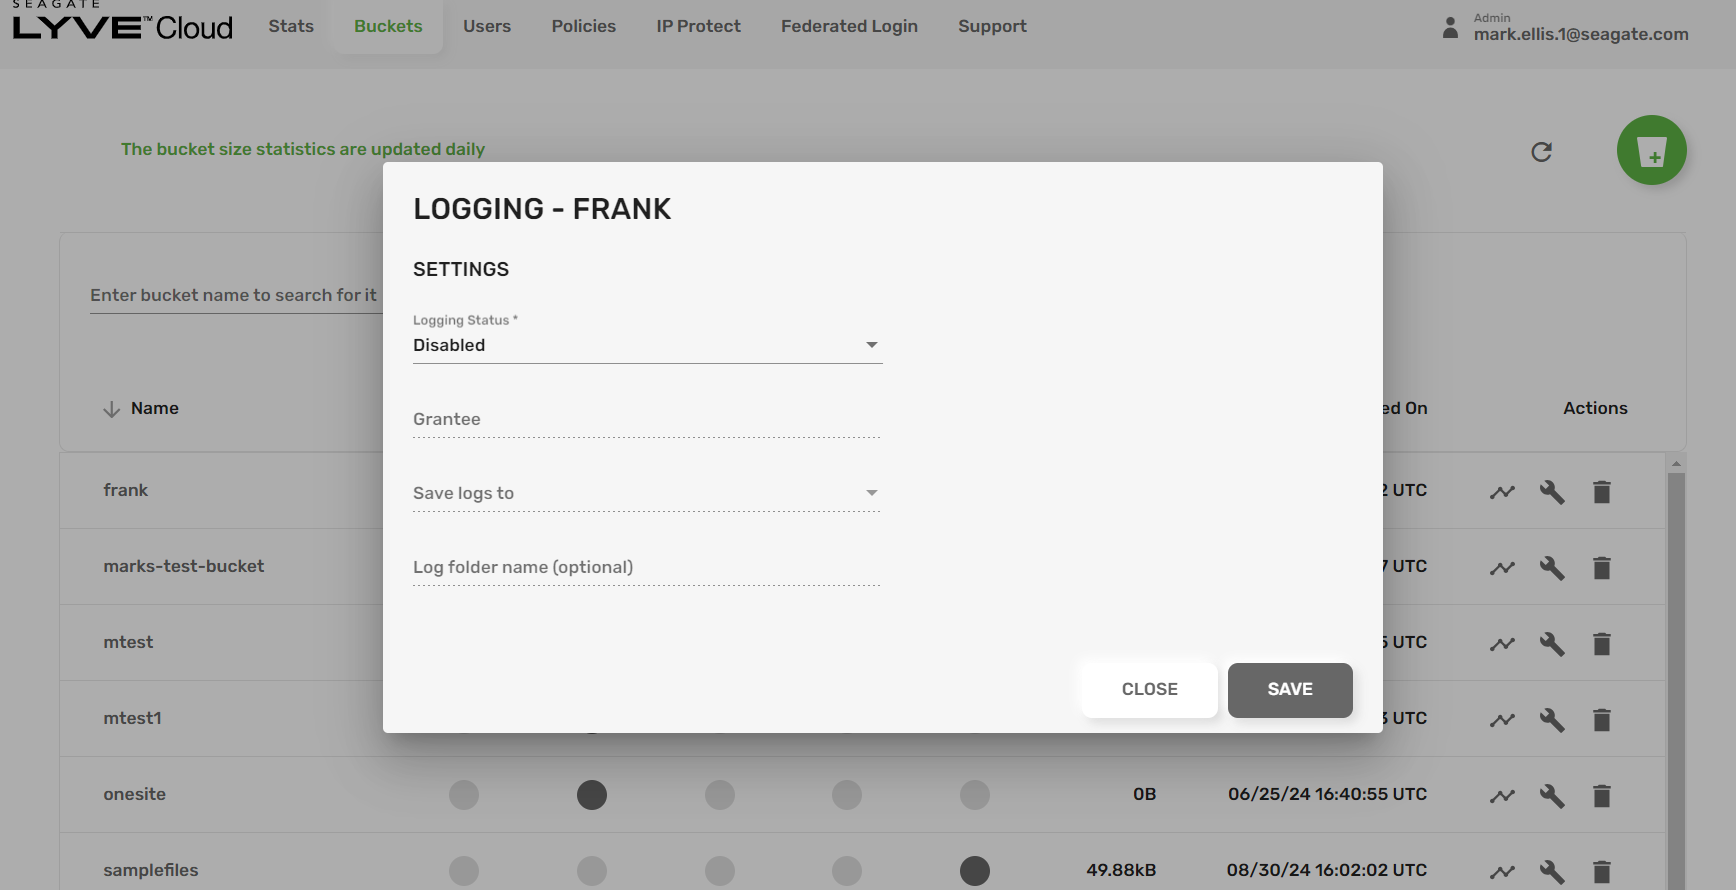Click the wrench icon for marks-test-bucket

(x=1552, y=568)
